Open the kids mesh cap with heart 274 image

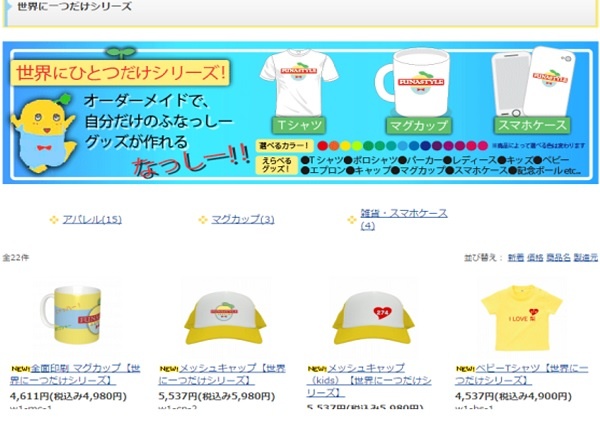(x=373, y=318)
